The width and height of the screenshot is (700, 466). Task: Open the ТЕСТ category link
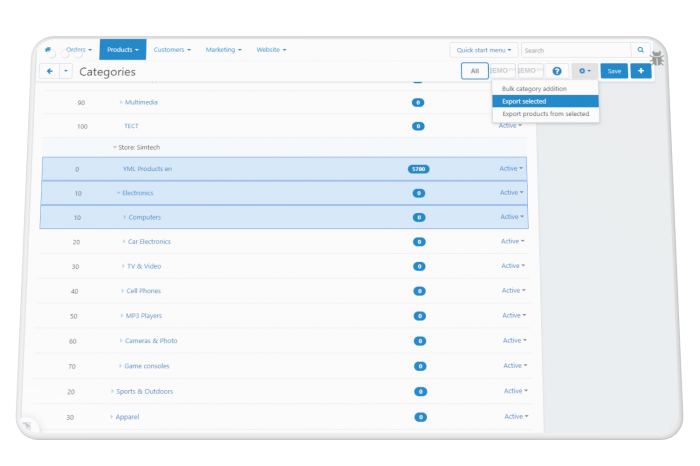tap(131, 126)
